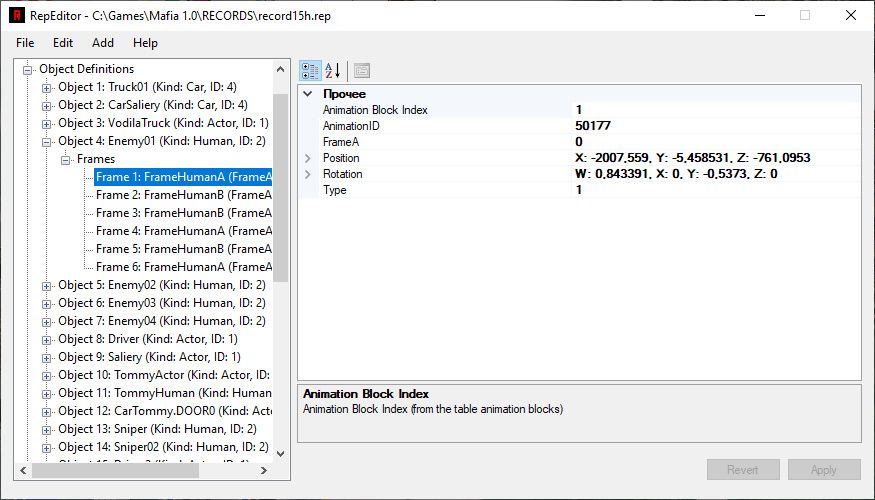The width and height of the screenshot is (875, 500).
Task: Open the Edit menu
Action: coord(63,43)
